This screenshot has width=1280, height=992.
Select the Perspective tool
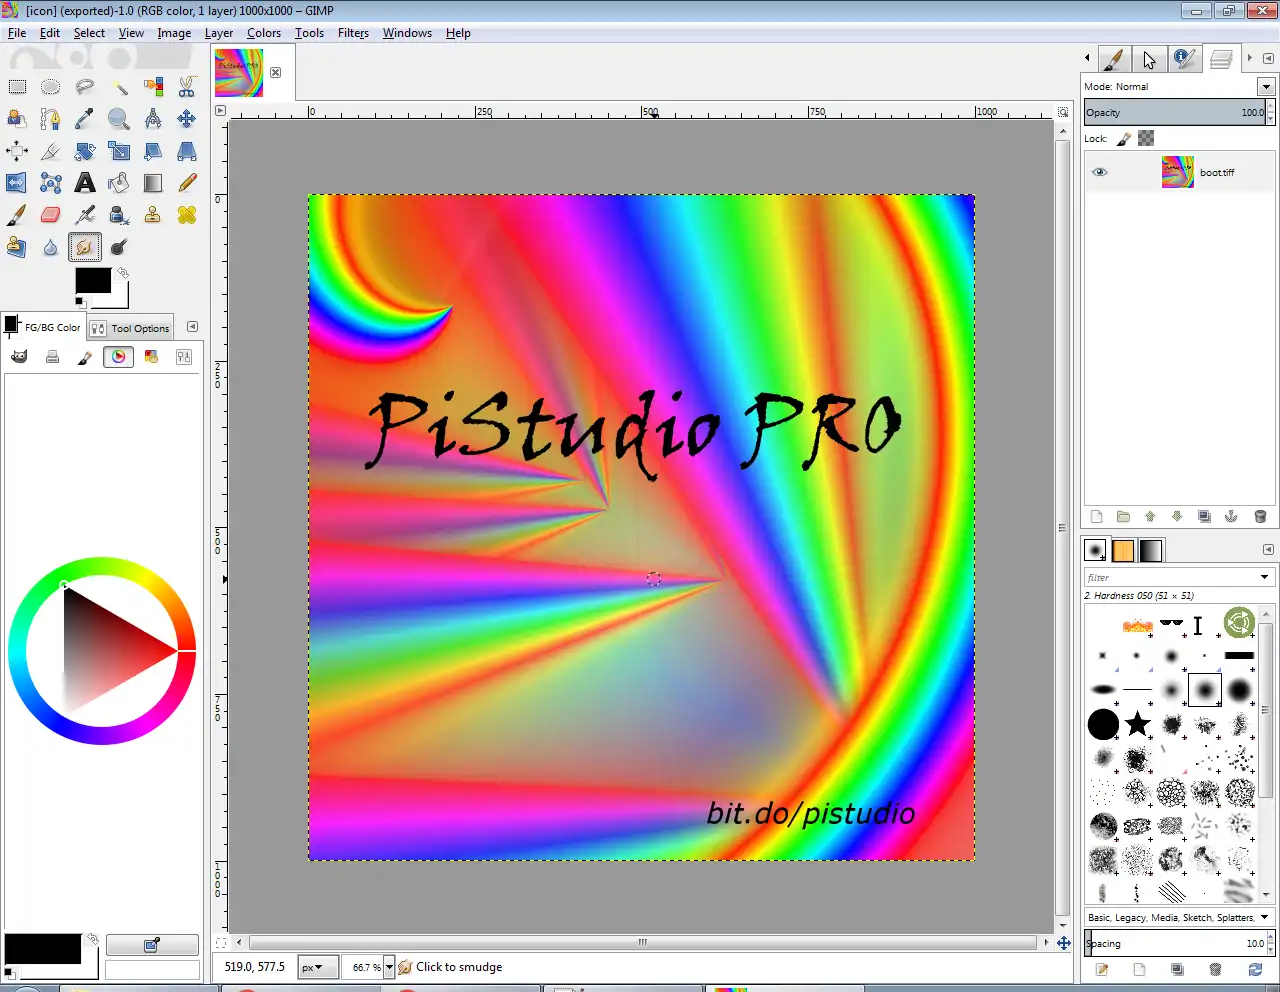187,151
